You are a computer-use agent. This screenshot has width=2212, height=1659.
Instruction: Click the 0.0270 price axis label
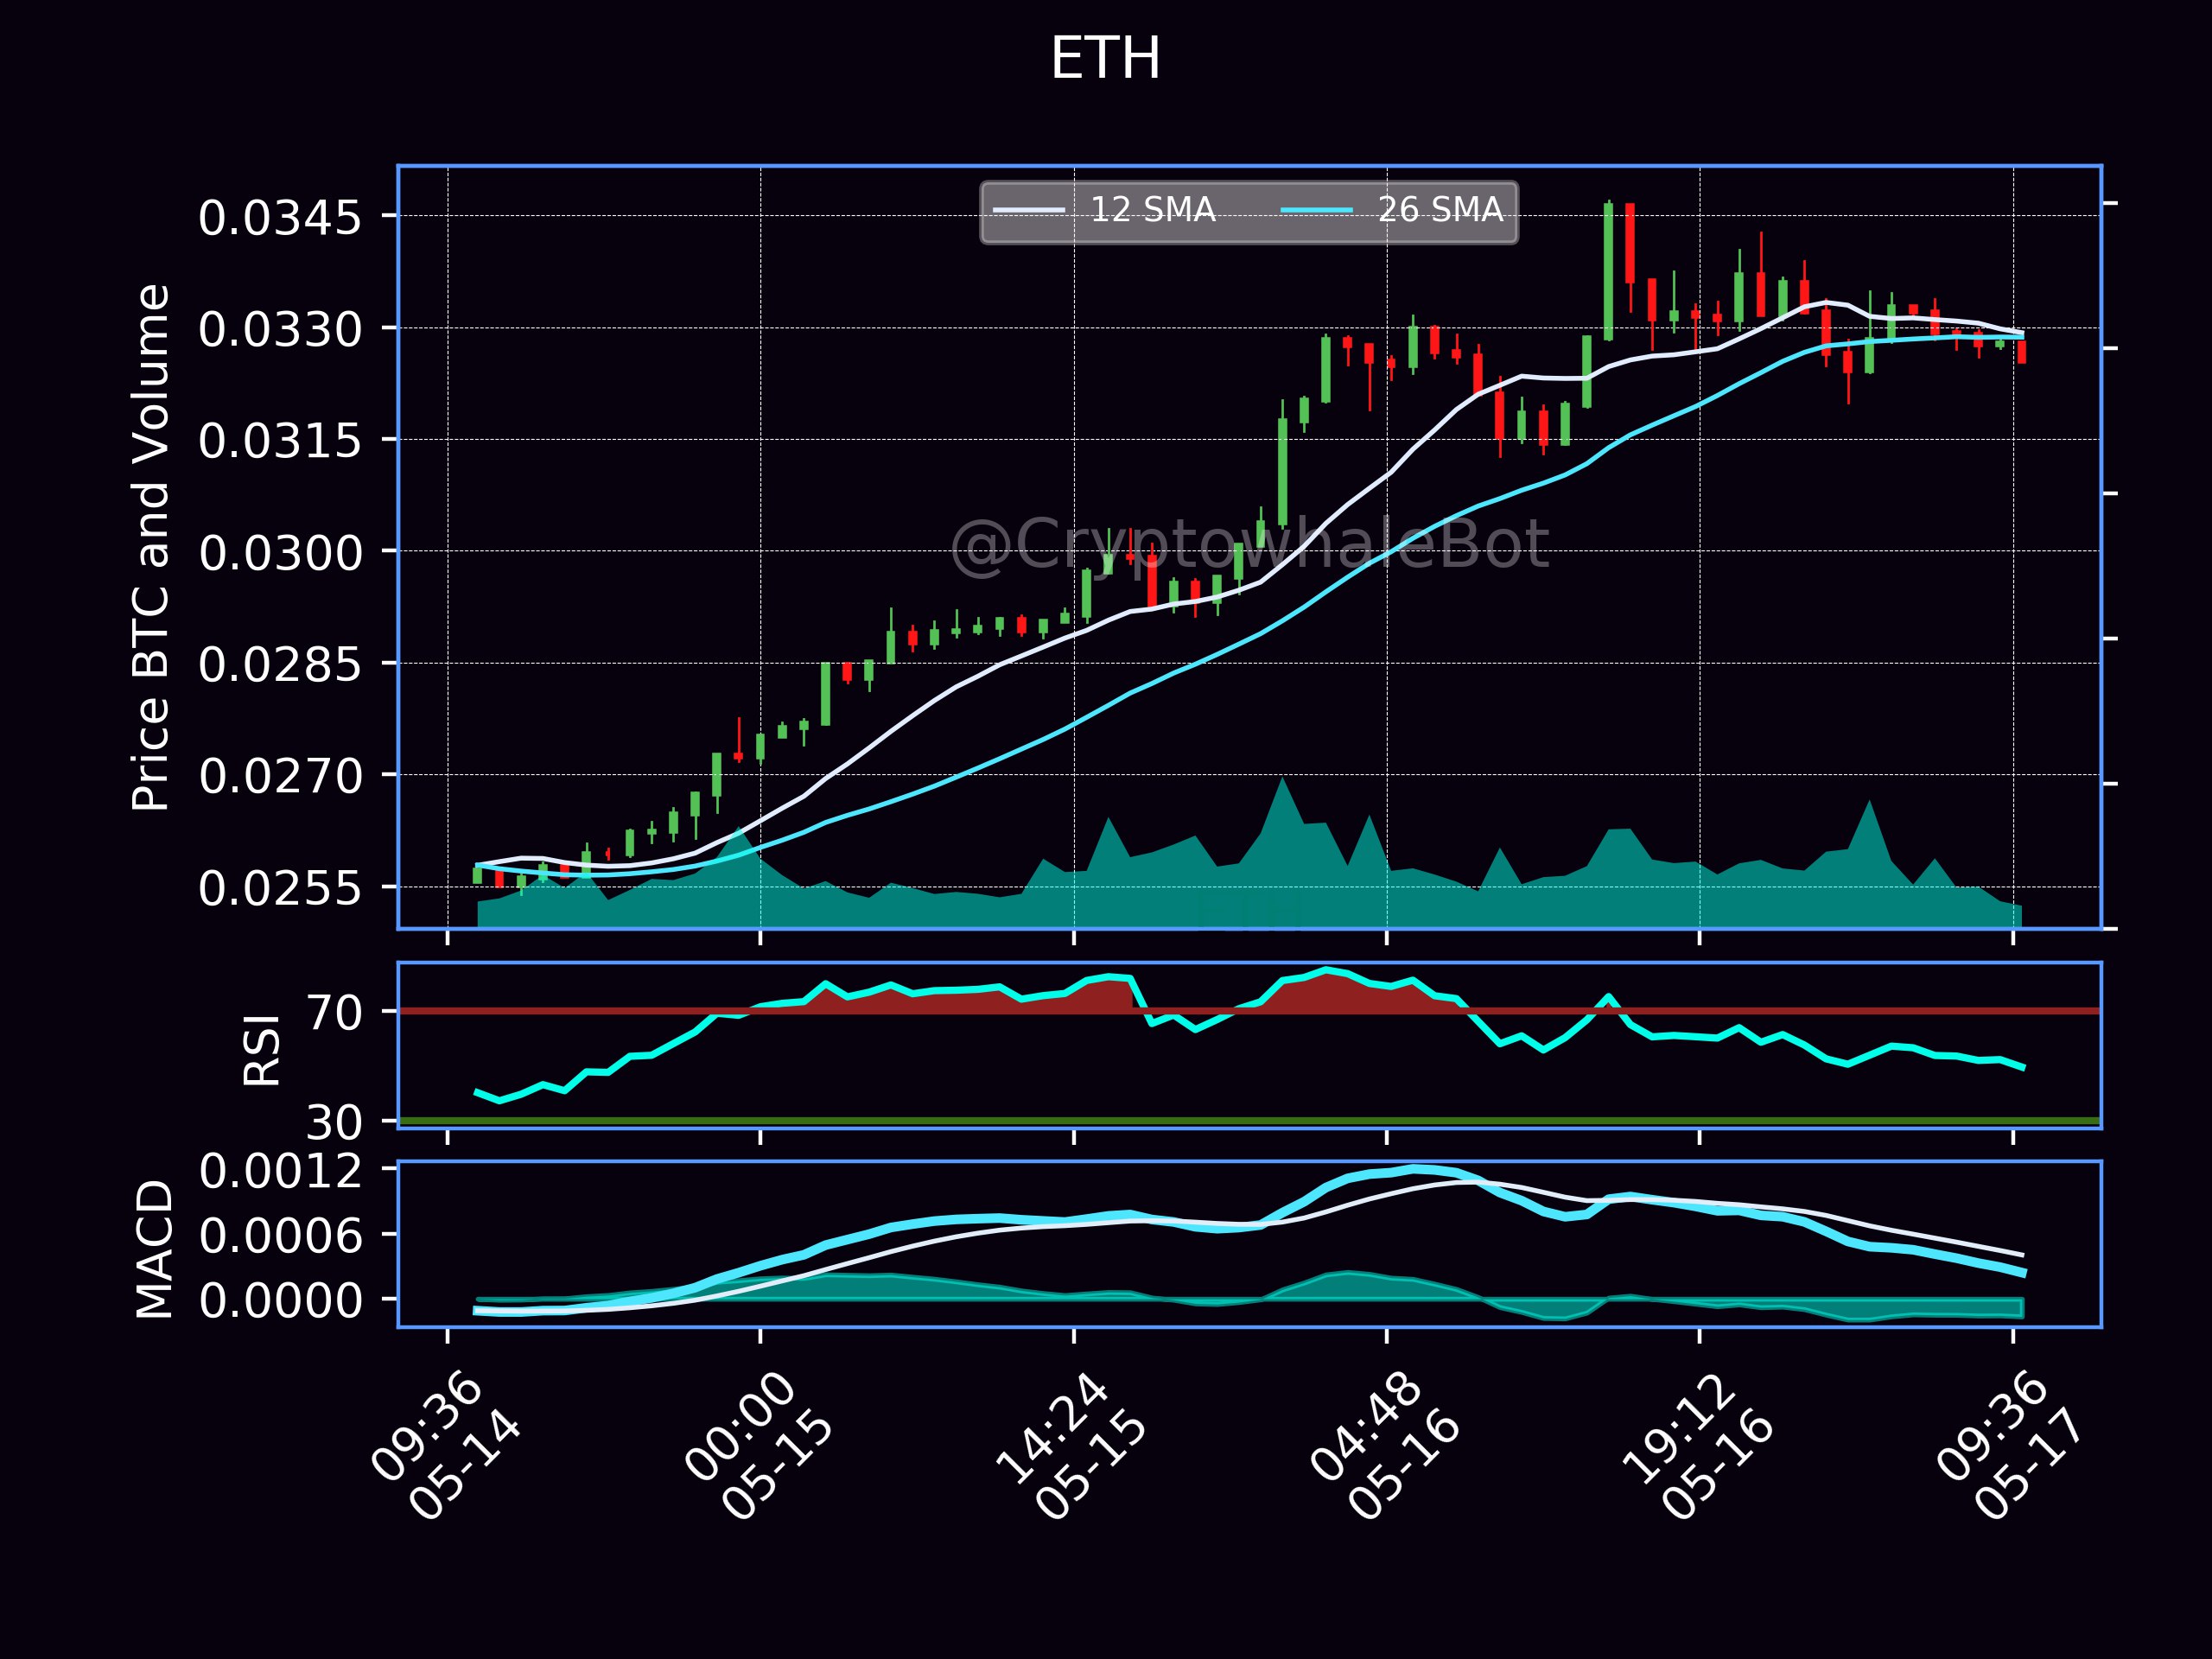pos(280,776)
